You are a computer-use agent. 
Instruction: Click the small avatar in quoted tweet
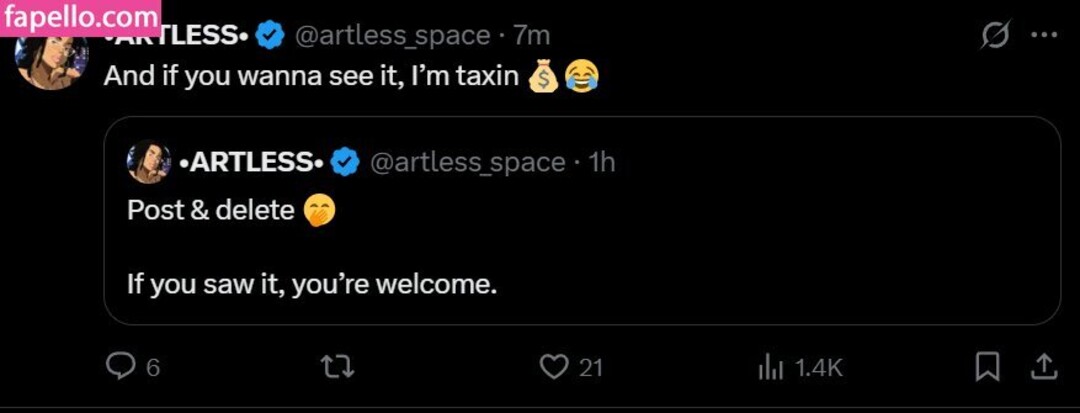point(149,162)
